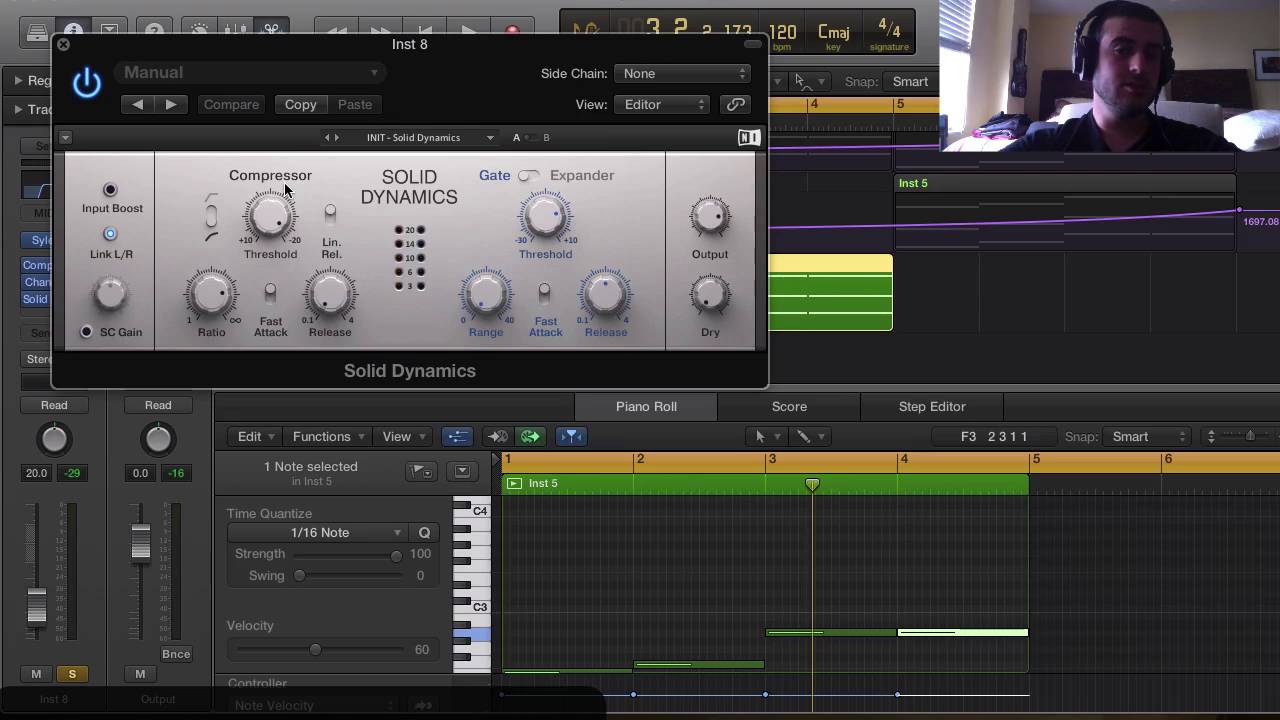Click the Read automation button on Output
Screen dimensions: 1280x720
tap(158, 405)
